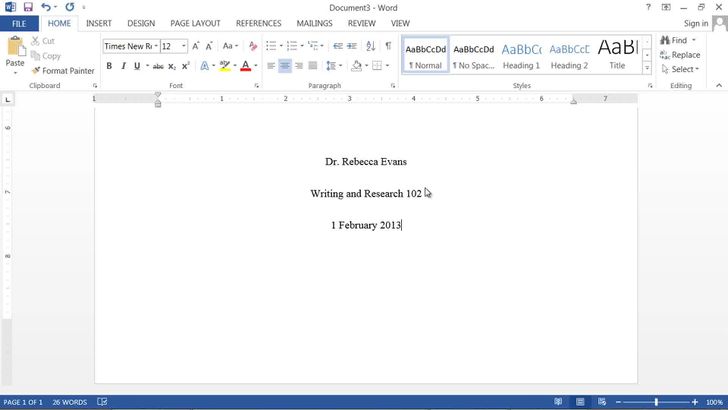Toggle italic formatting
Viewport: 728px width, 410px height.
123,66
